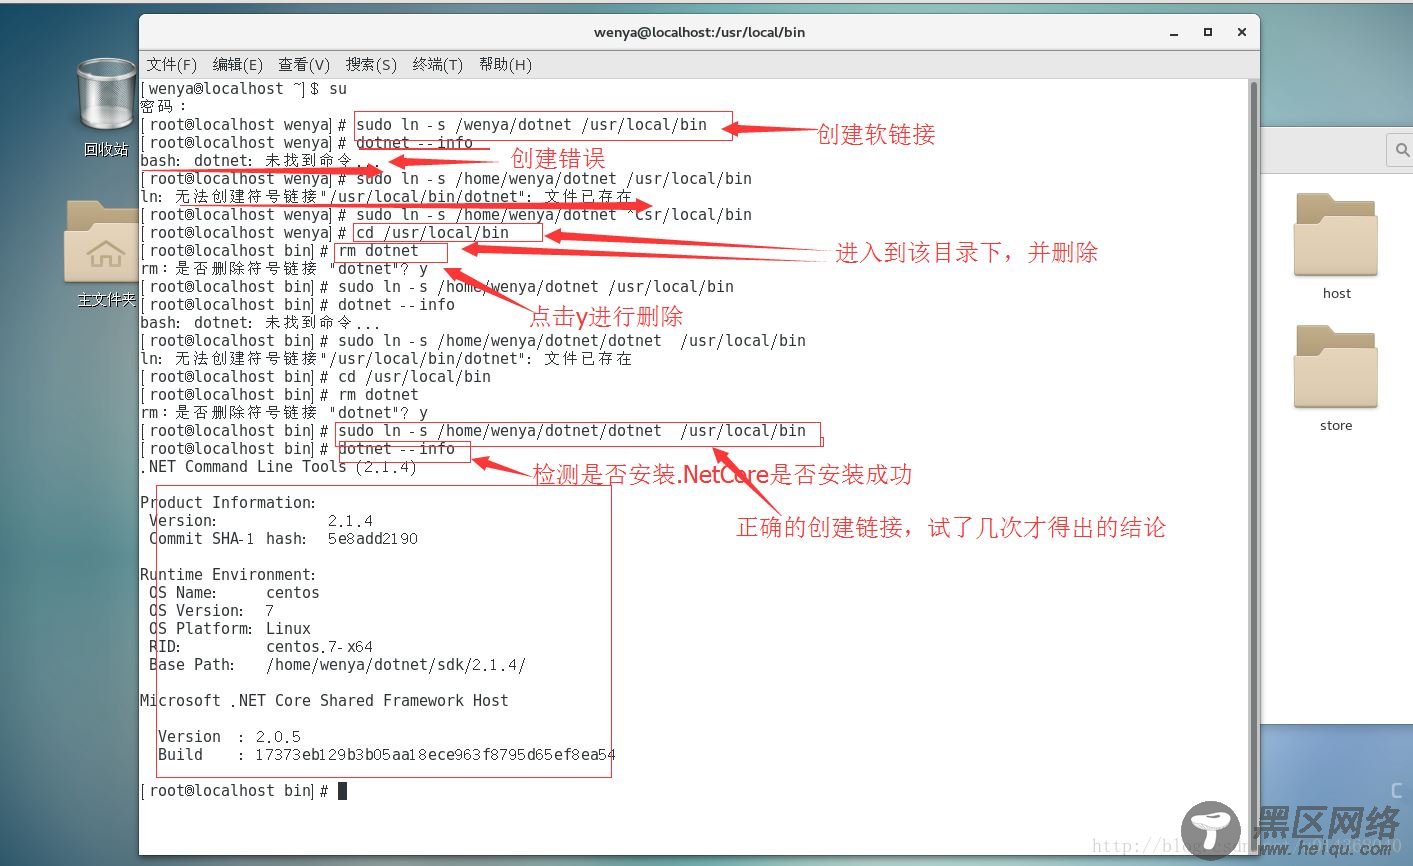Open the 终端(T) menu
Viewport: 1413px width, 866px height.
click(x=437, y=65)
